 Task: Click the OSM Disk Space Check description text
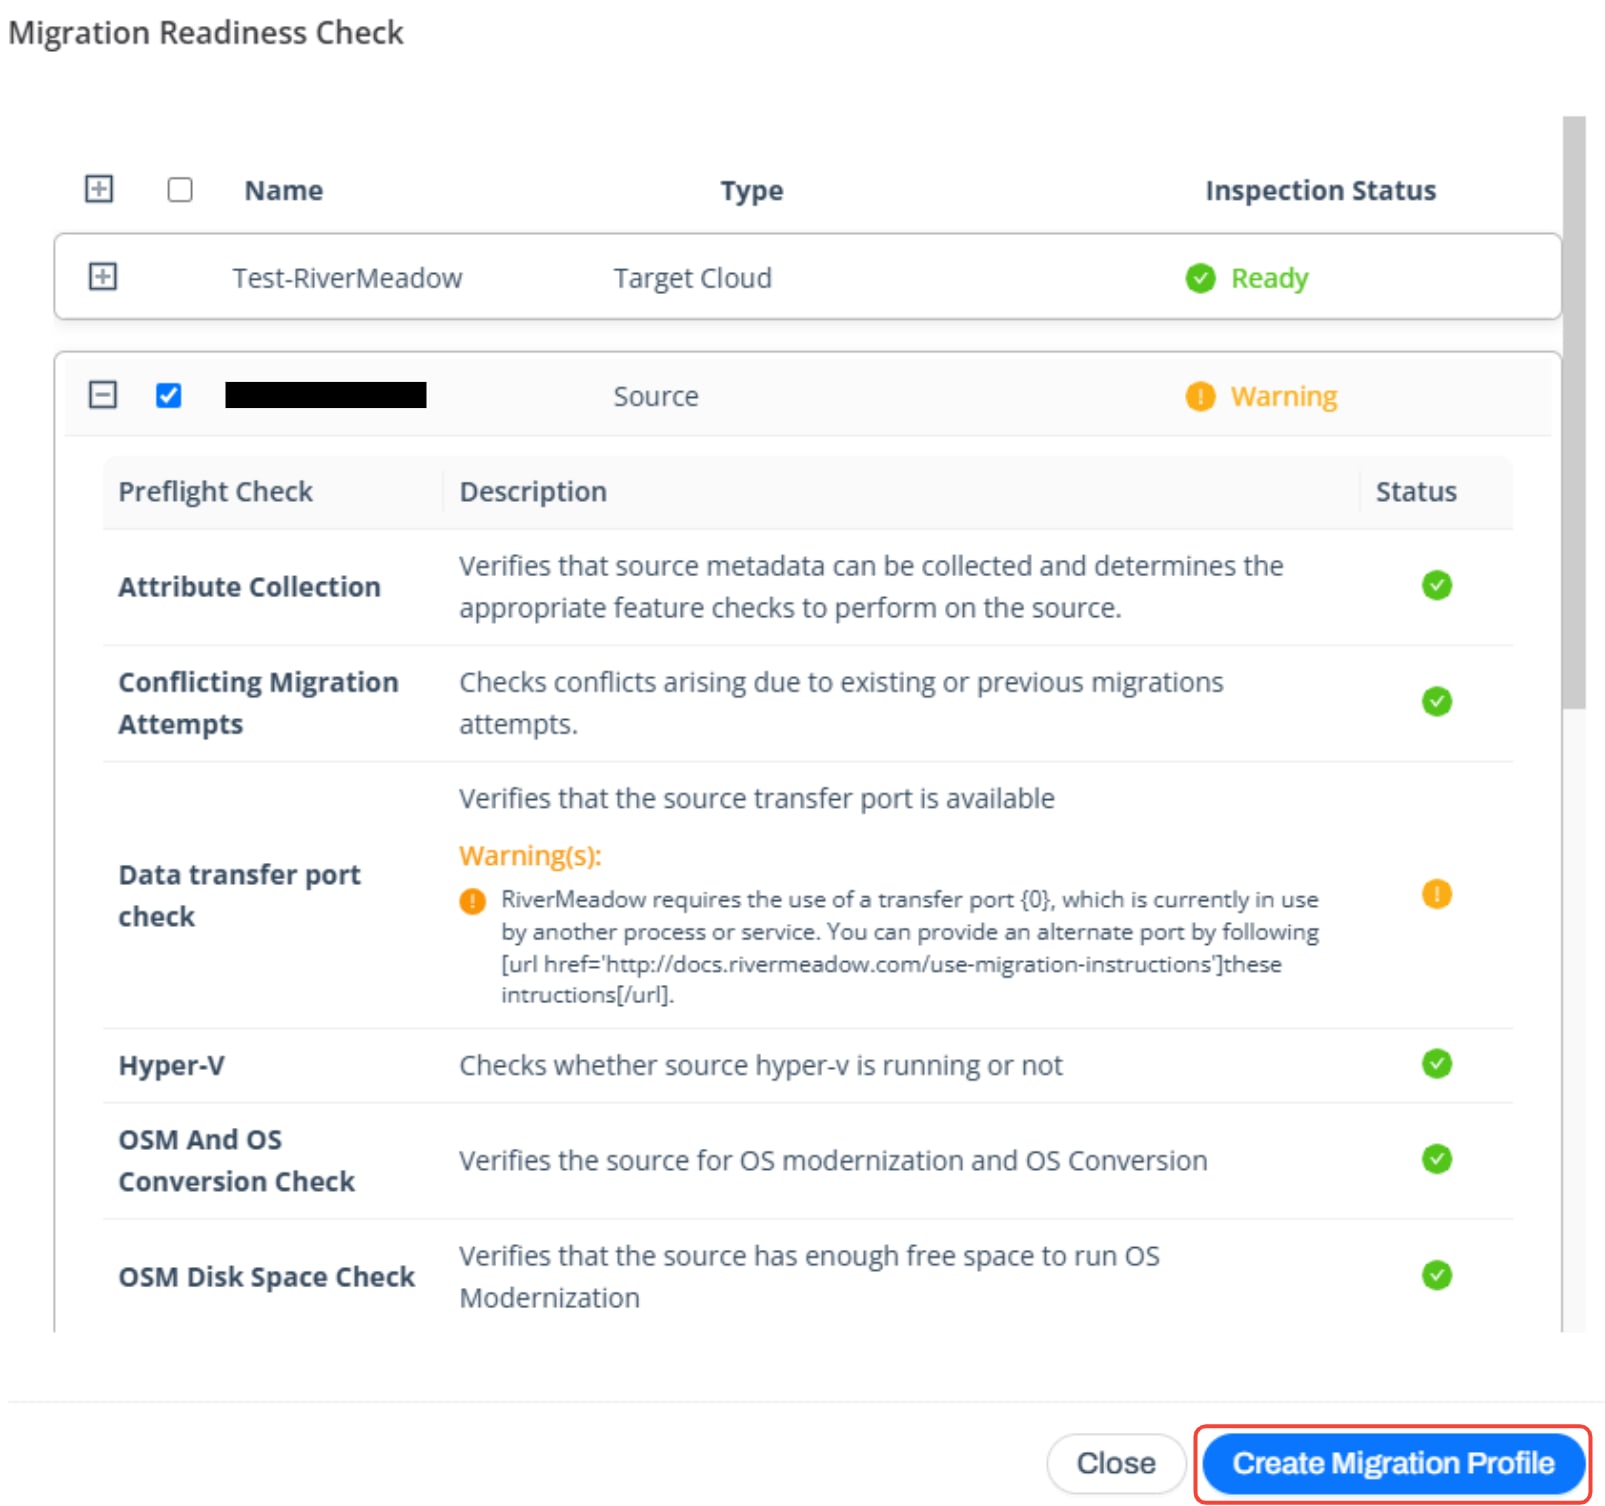(x=809, y=1276)
